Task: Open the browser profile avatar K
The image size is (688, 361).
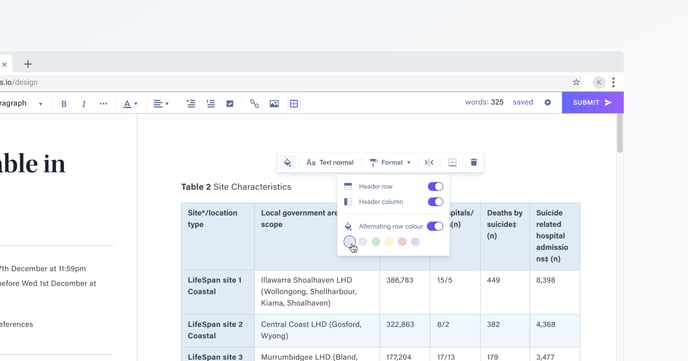Action: click(599, 82)
